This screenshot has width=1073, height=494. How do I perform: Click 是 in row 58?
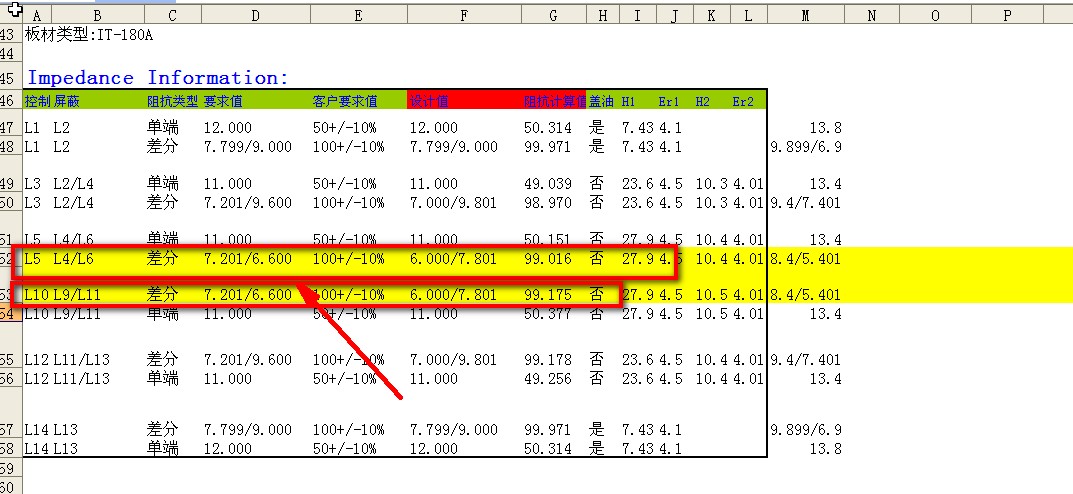coord(597,449)
